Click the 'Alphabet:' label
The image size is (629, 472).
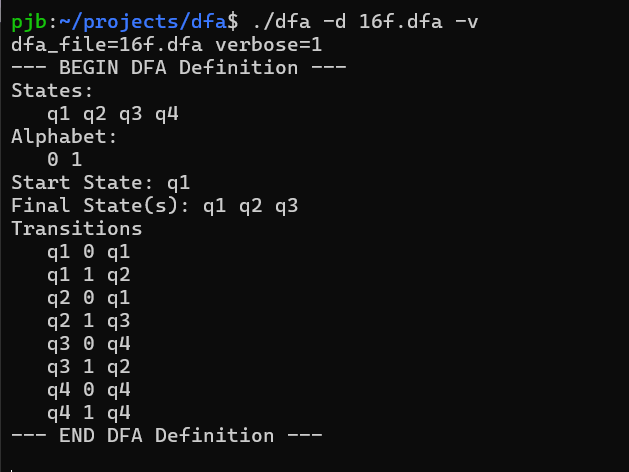pyautogui.click(x=64, y=137)
